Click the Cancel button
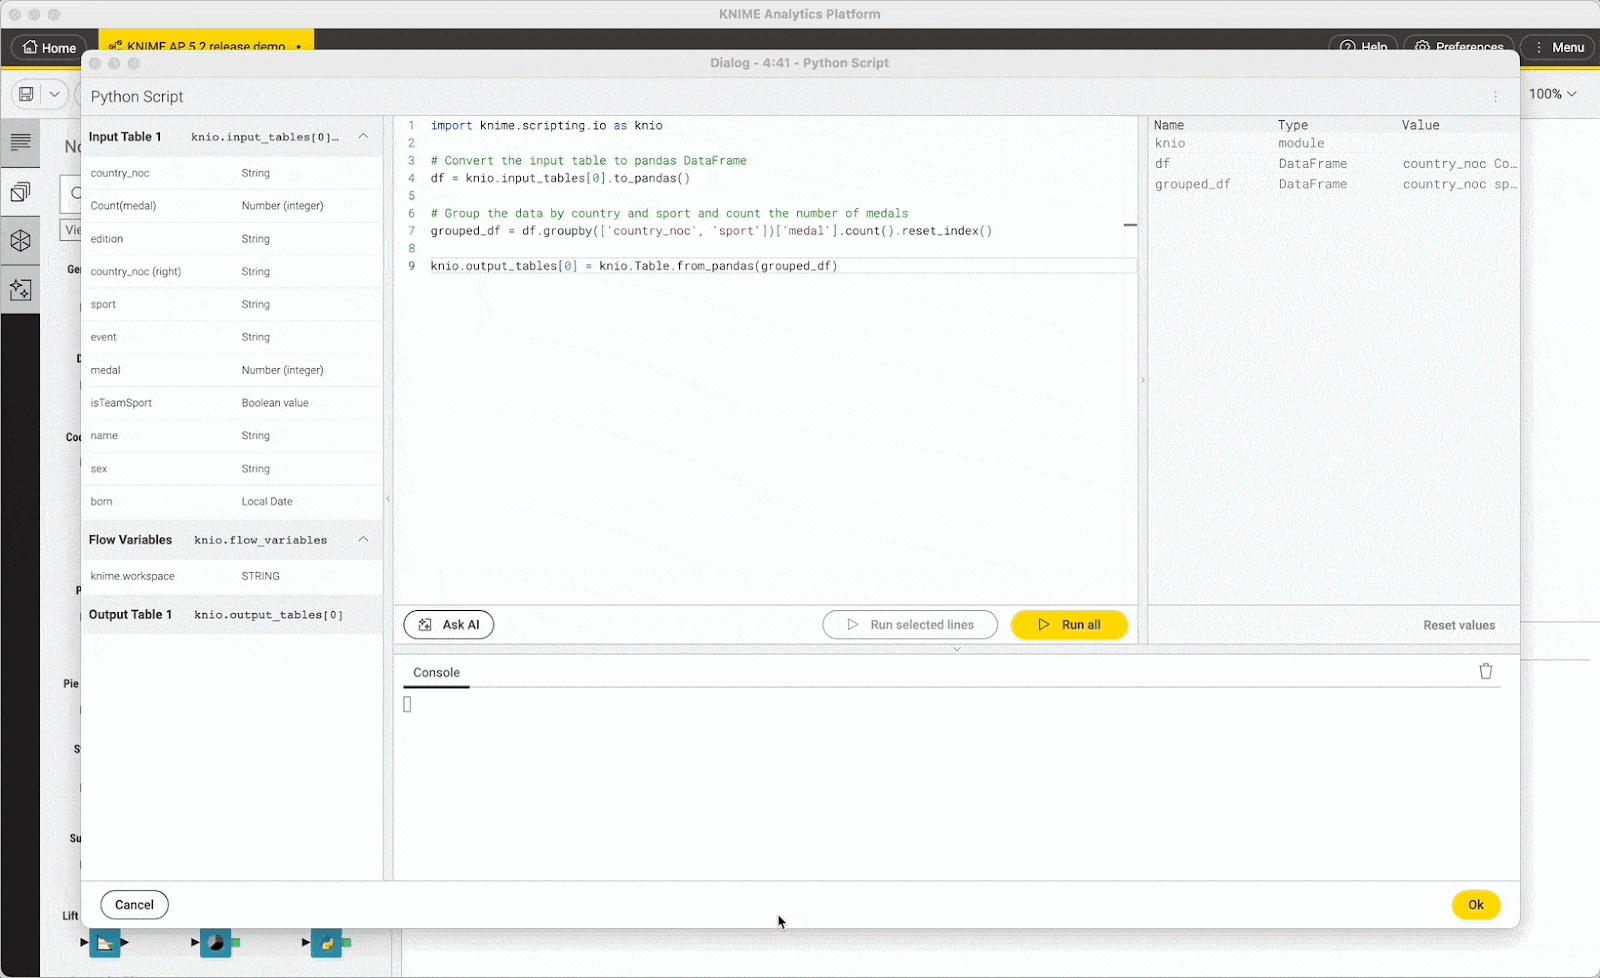 coord(134,905)
